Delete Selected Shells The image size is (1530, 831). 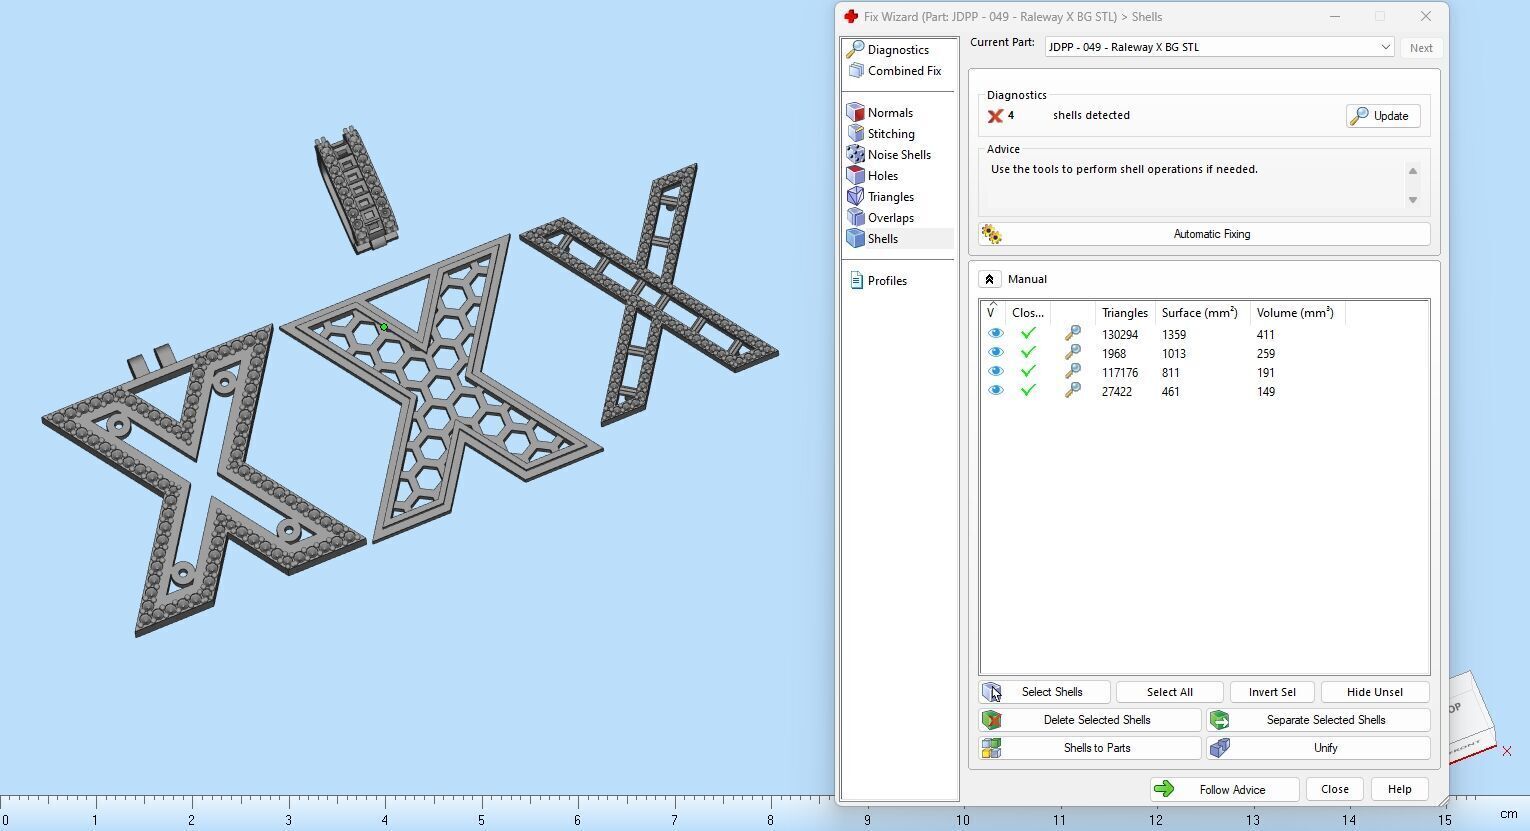[1090, 720]
